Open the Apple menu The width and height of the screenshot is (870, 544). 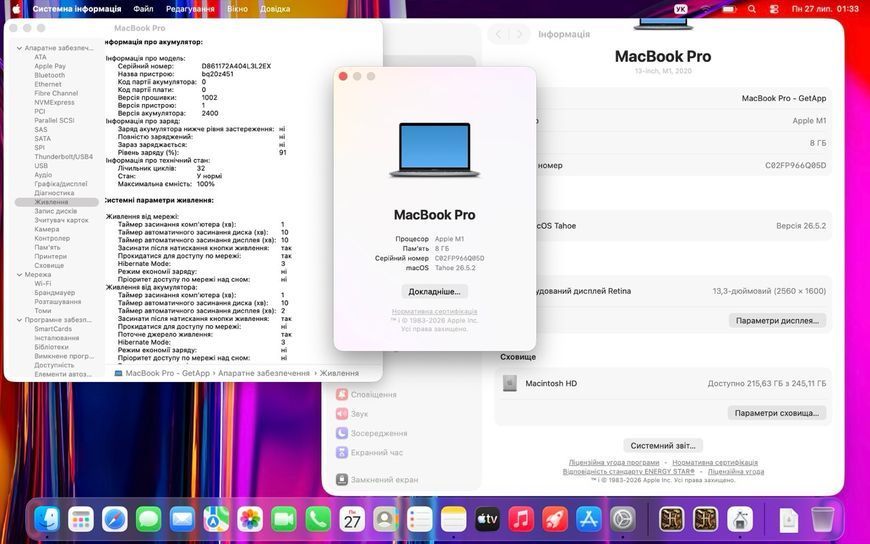(16, 9)
